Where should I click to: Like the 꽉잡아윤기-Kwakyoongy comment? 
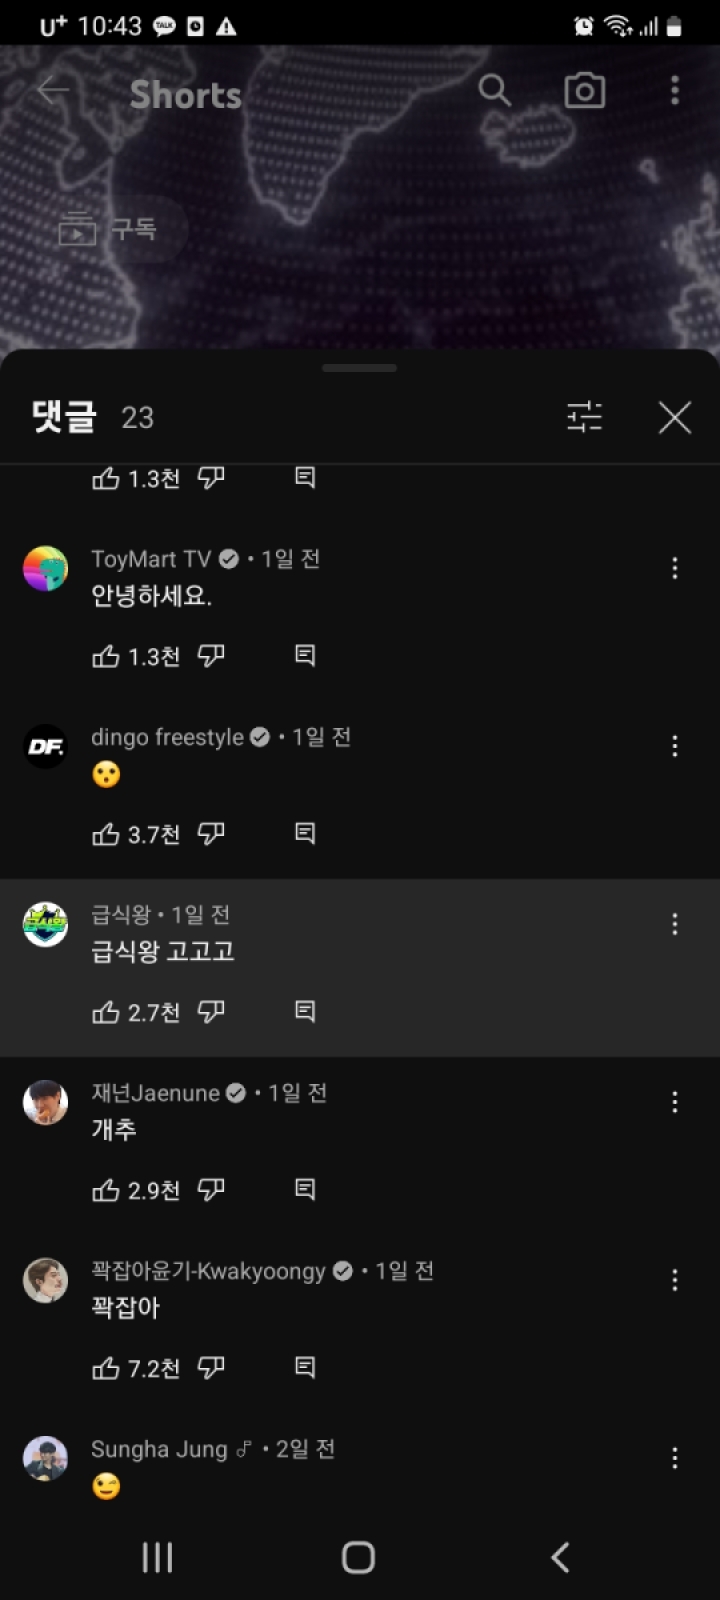106,1368
